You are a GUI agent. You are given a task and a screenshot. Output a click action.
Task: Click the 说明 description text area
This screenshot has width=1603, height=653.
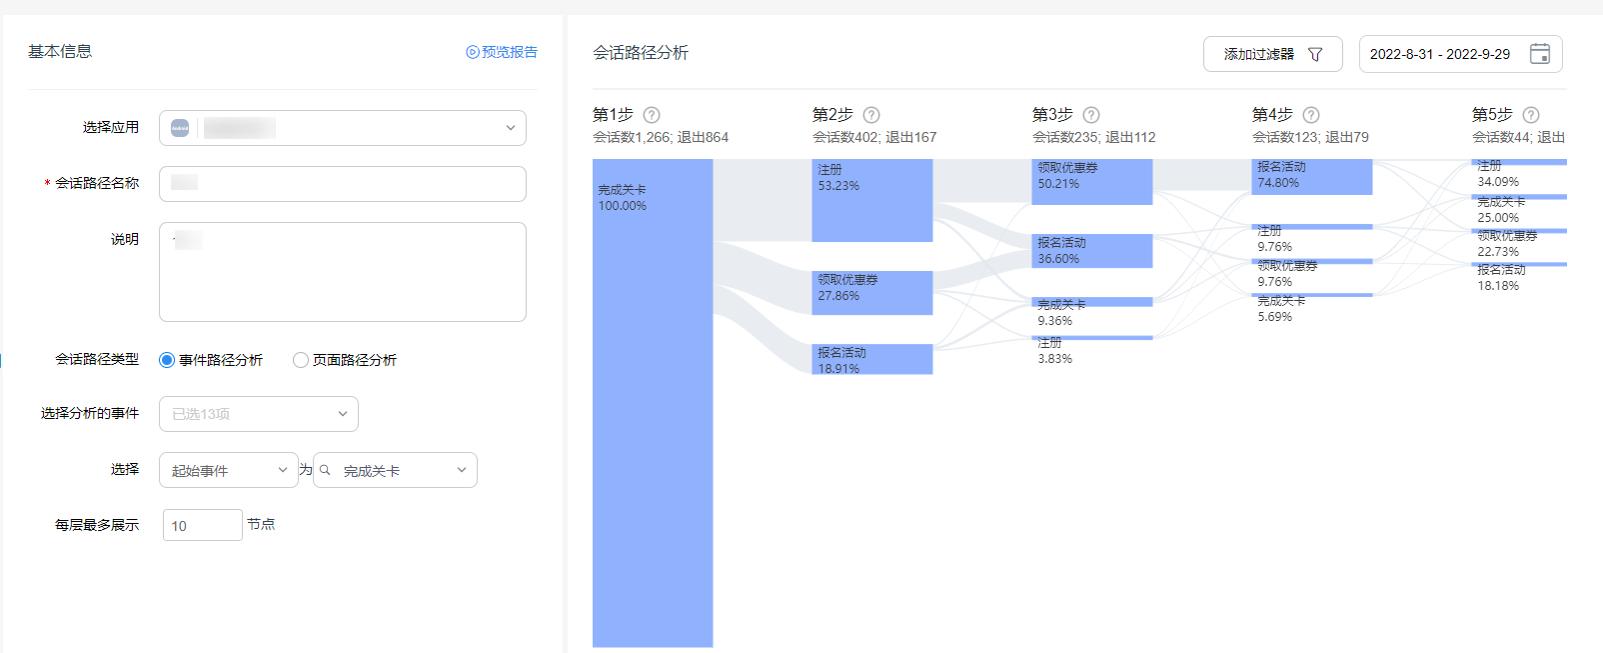342,272
